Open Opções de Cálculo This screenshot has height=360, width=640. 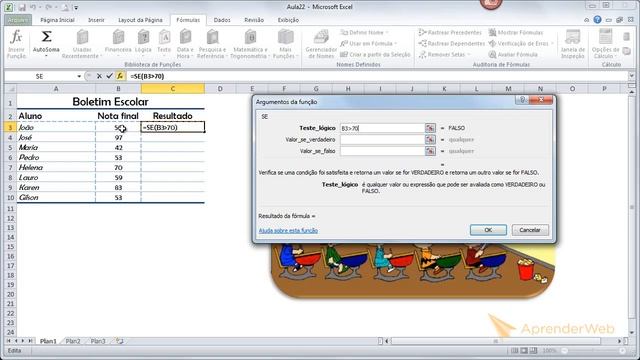pyautogui.click(x=605, y=44)
